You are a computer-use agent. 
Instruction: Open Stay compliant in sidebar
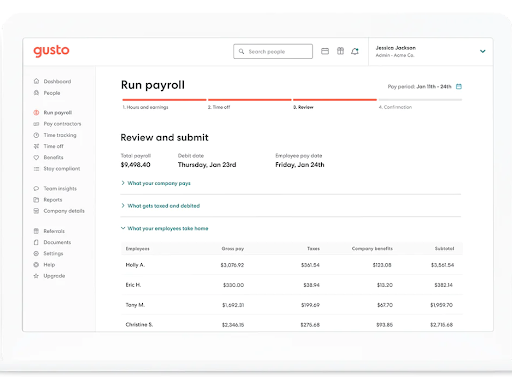pos(62,169)
